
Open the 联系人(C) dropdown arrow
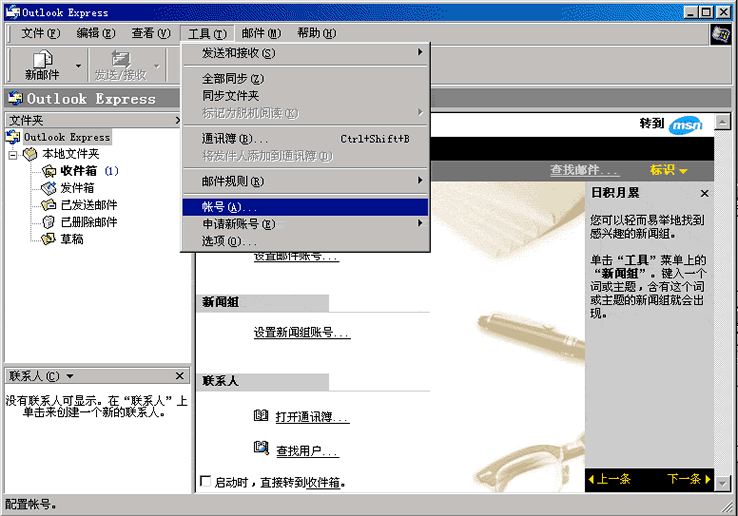click(70, 376)
